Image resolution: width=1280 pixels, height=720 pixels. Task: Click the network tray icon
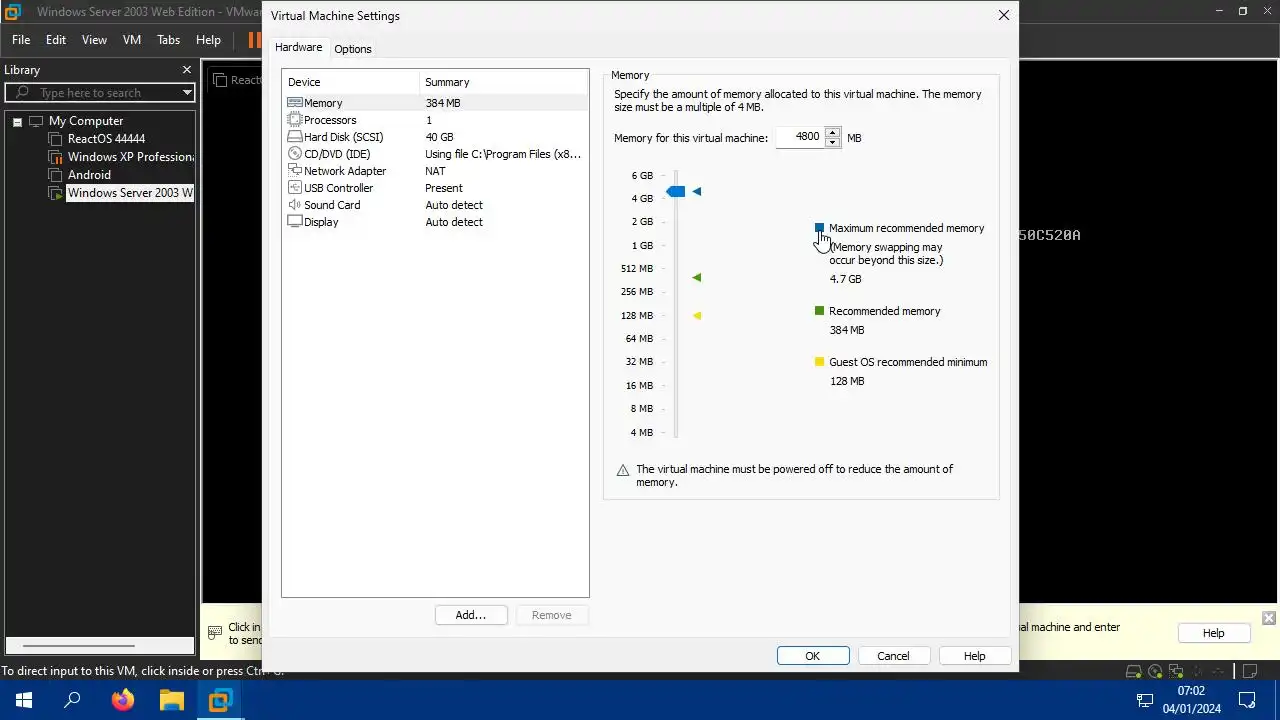pos(1145,700)
